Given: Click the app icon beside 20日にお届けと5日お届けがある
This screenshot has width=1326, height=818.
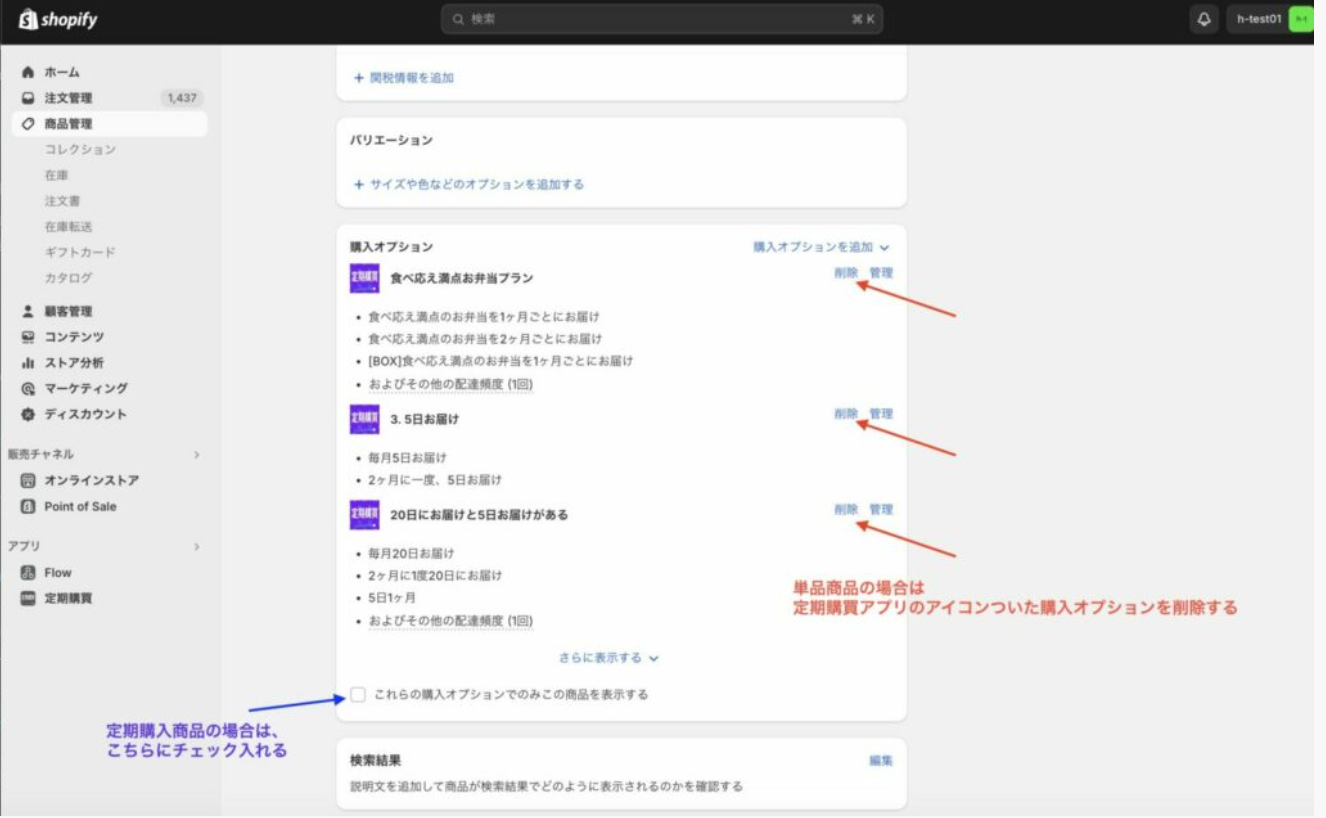Looking at the screenshot, I should [x=364, y=515].
